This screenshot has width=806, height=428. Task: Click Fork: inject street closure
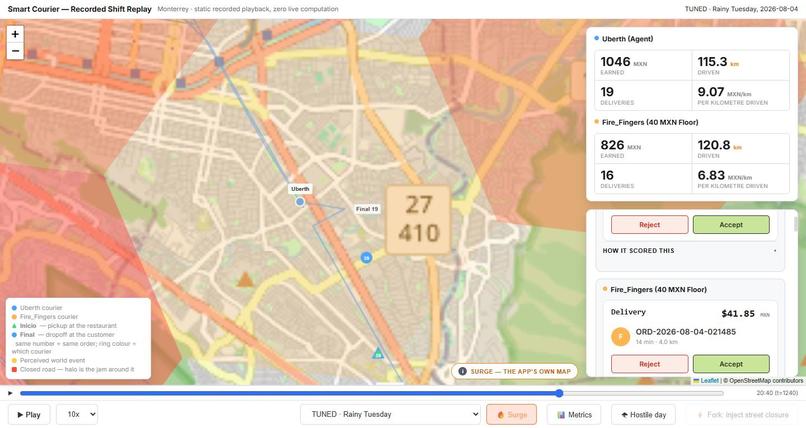[x=742, y=415]
